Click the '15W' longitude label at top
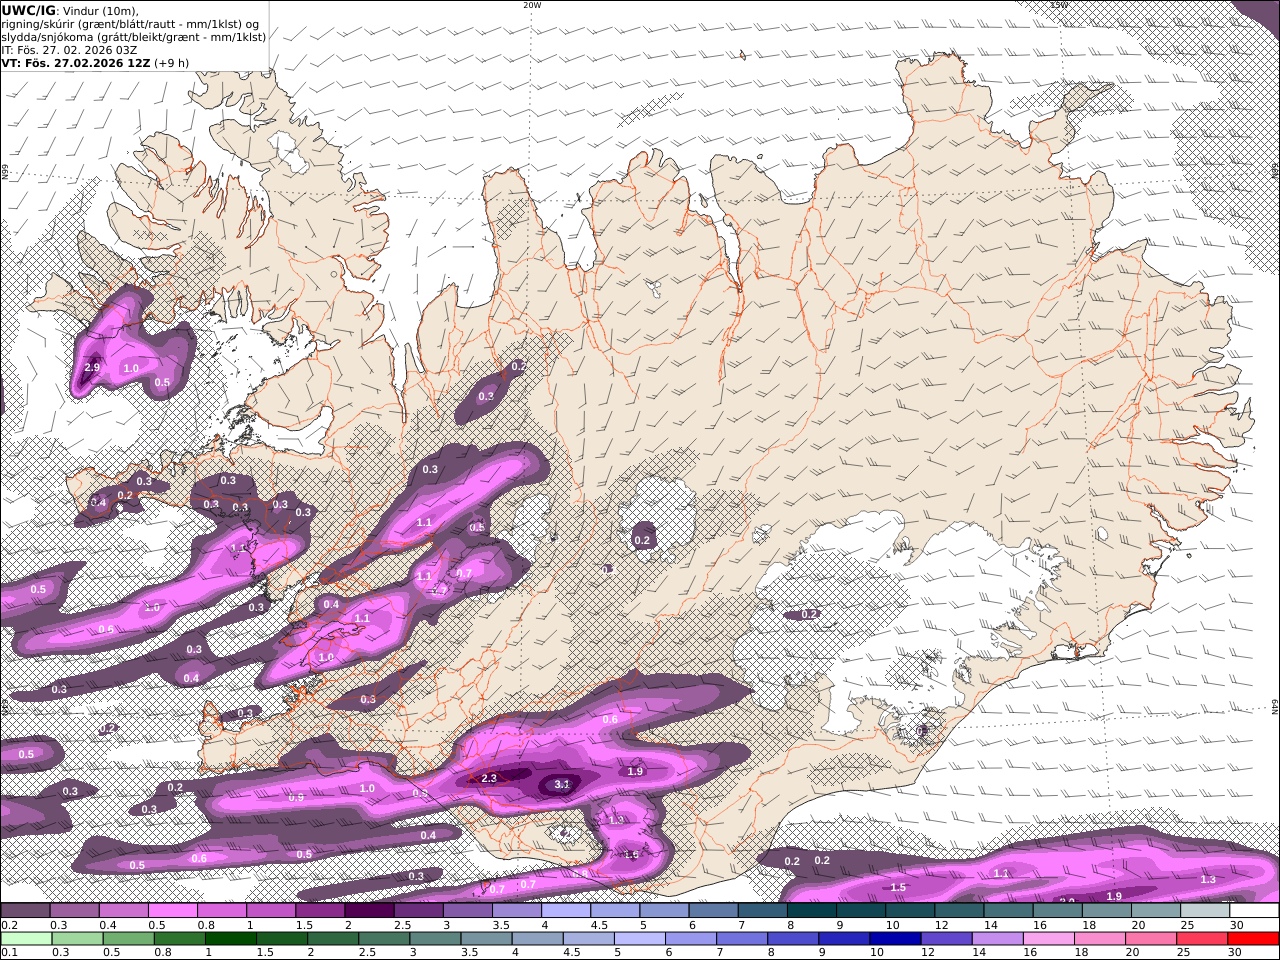Viewport: 1280px width, 960px height. 1059,5
